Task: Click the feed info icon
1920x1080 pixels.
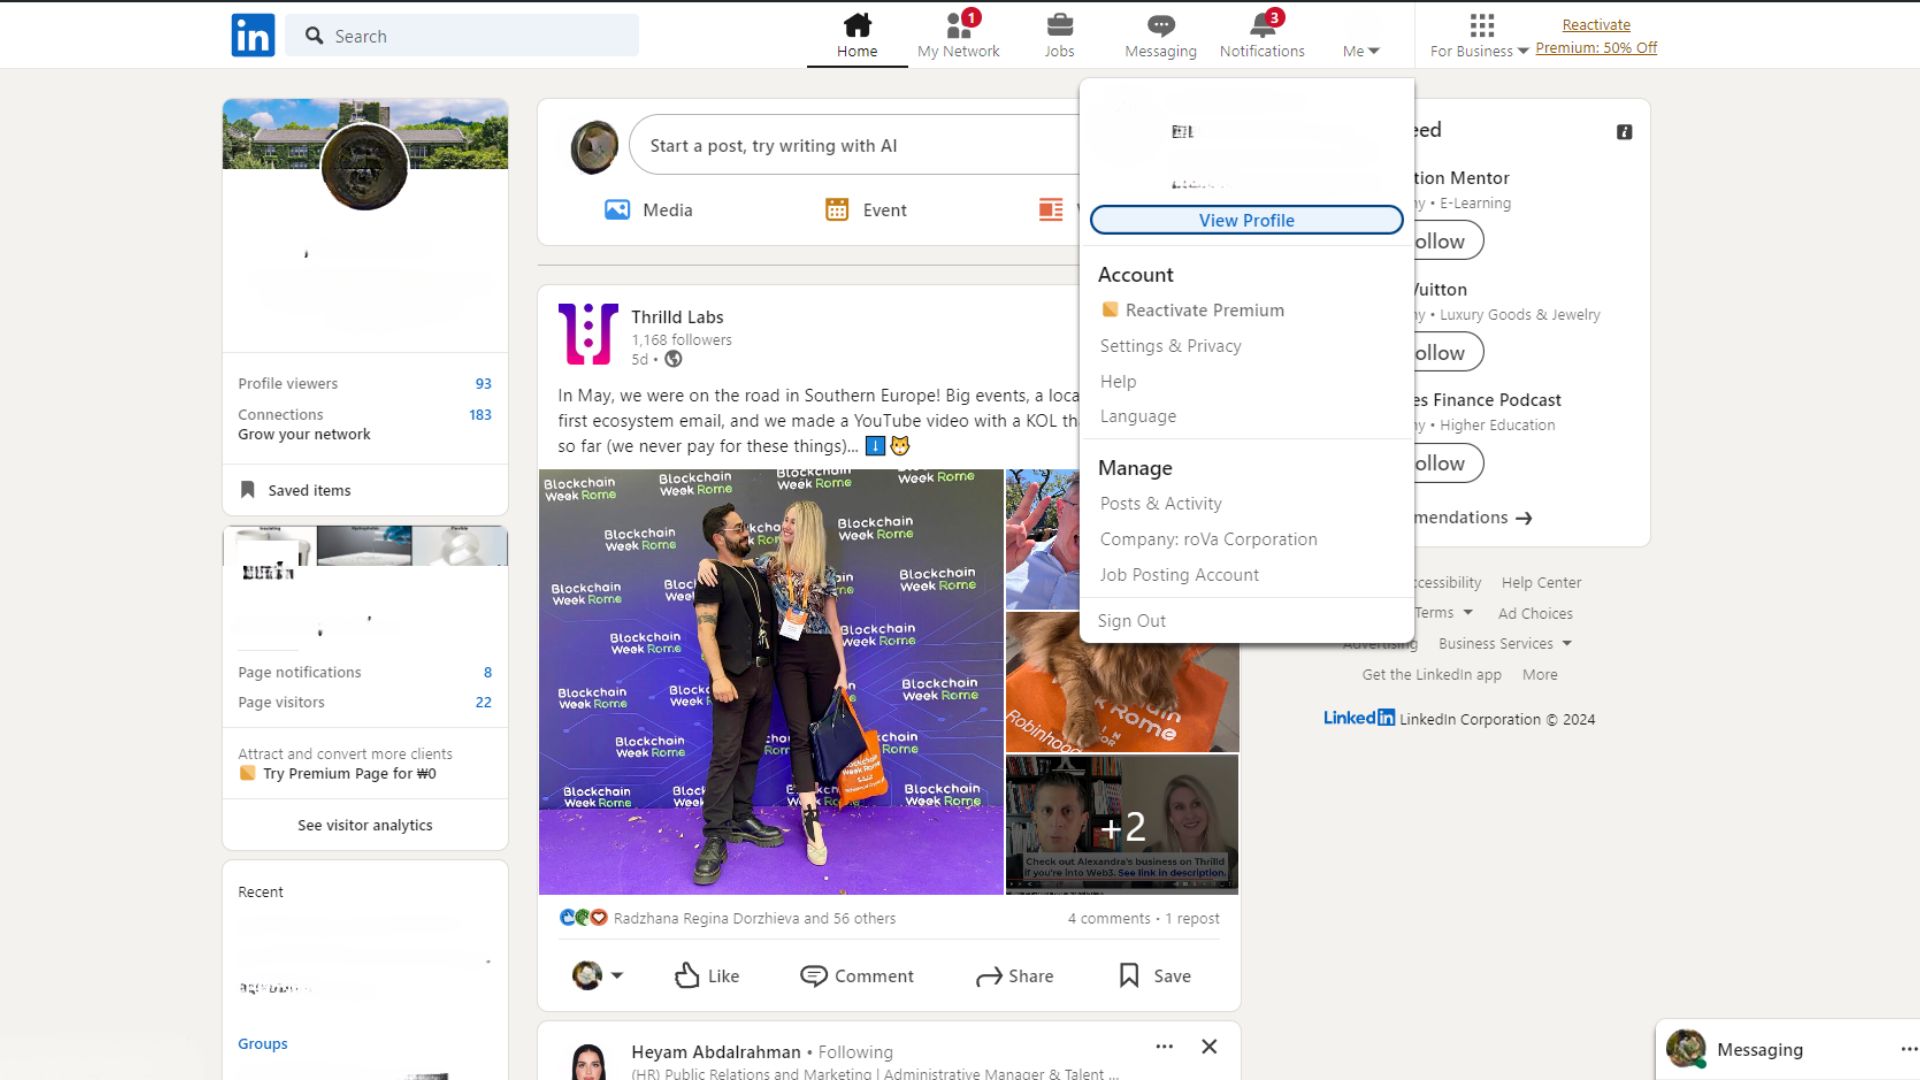Action: pos(1624,132)
